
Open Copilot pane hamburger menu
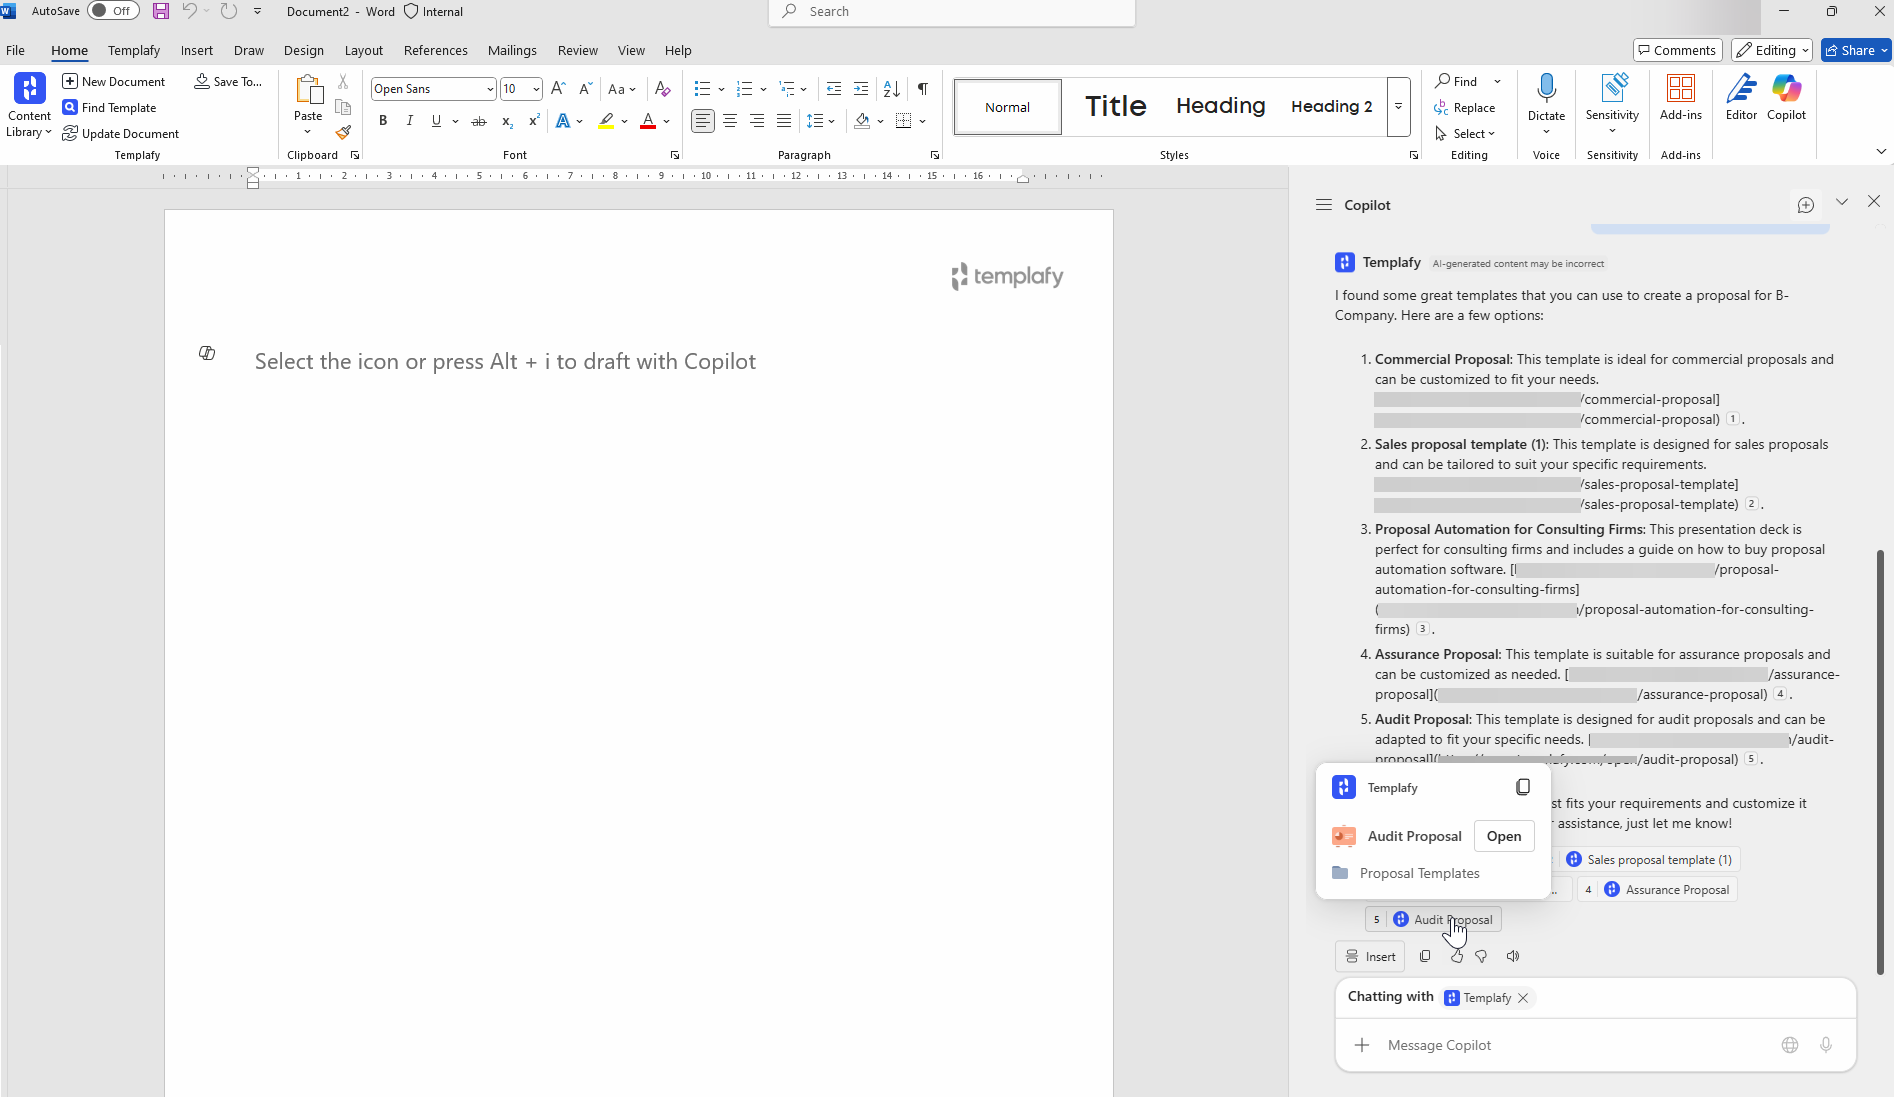click(x=1324, y=205)
